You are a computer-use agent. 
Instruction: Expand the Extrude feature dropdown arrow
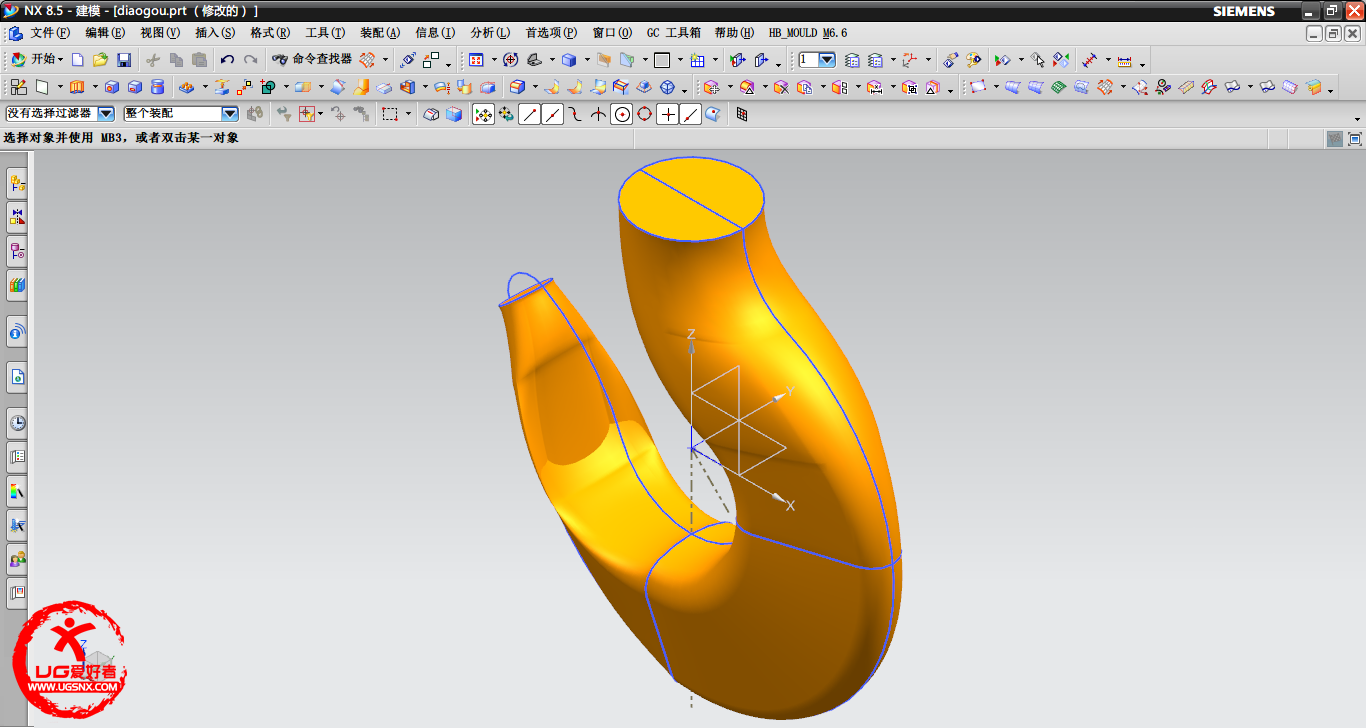tap(95, 87)
